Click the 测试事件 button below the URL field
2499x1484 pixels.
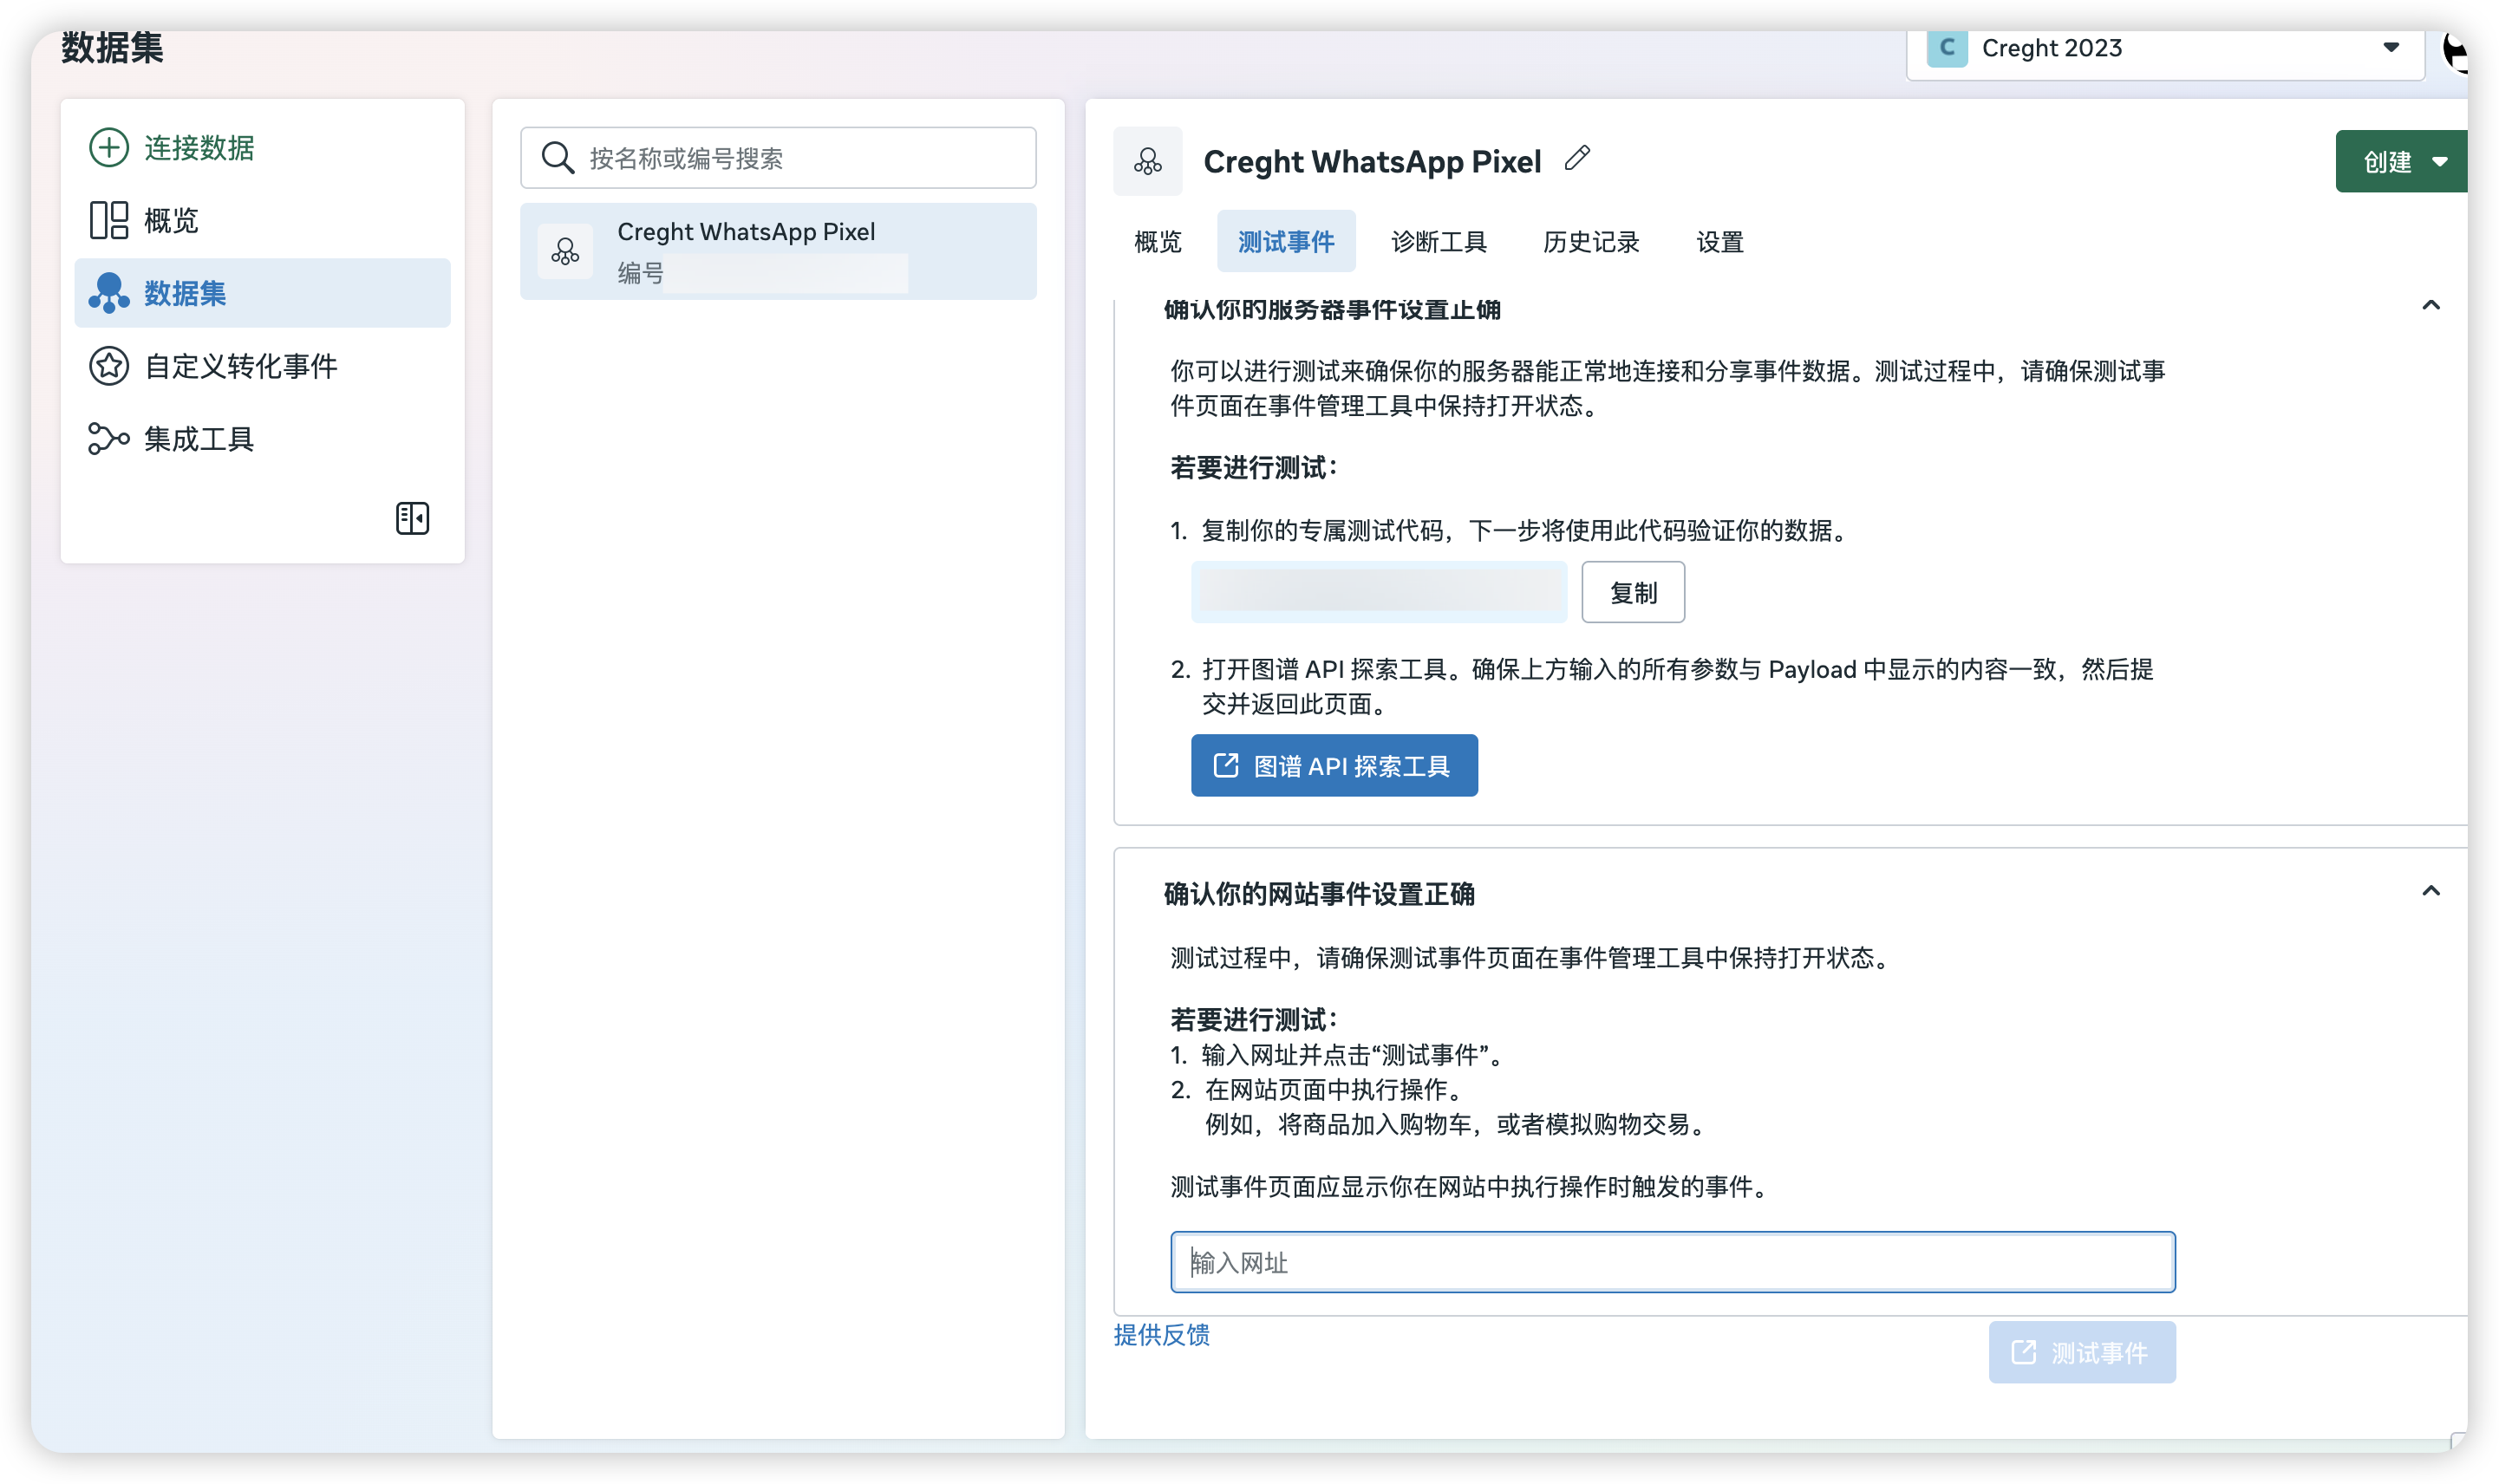coord(2082,1352)
